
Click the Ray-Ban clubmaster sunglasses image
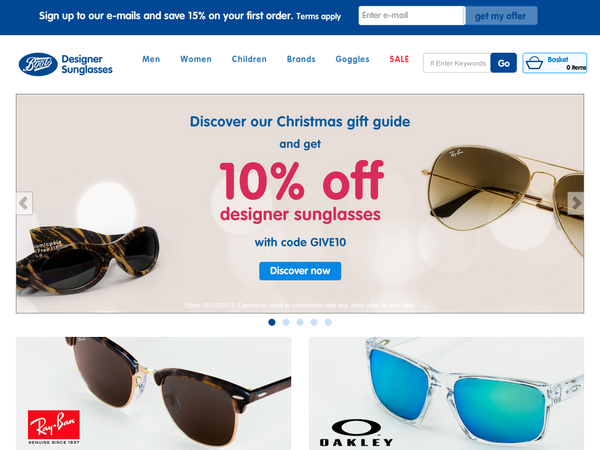click(153, 393)
